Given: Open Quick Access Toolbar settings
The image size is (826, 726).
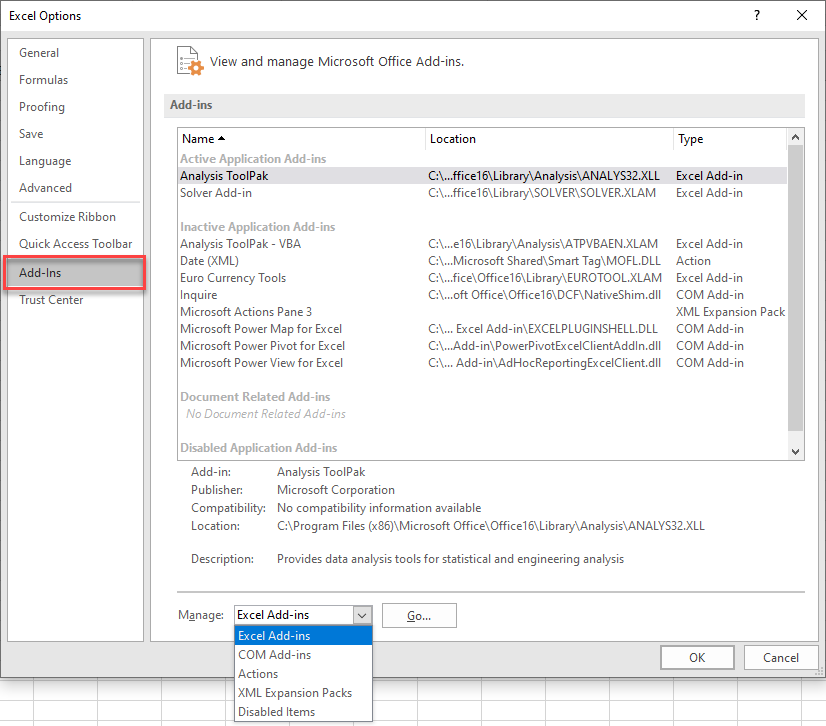Looking at the screenshot, I should coord(75,243).
